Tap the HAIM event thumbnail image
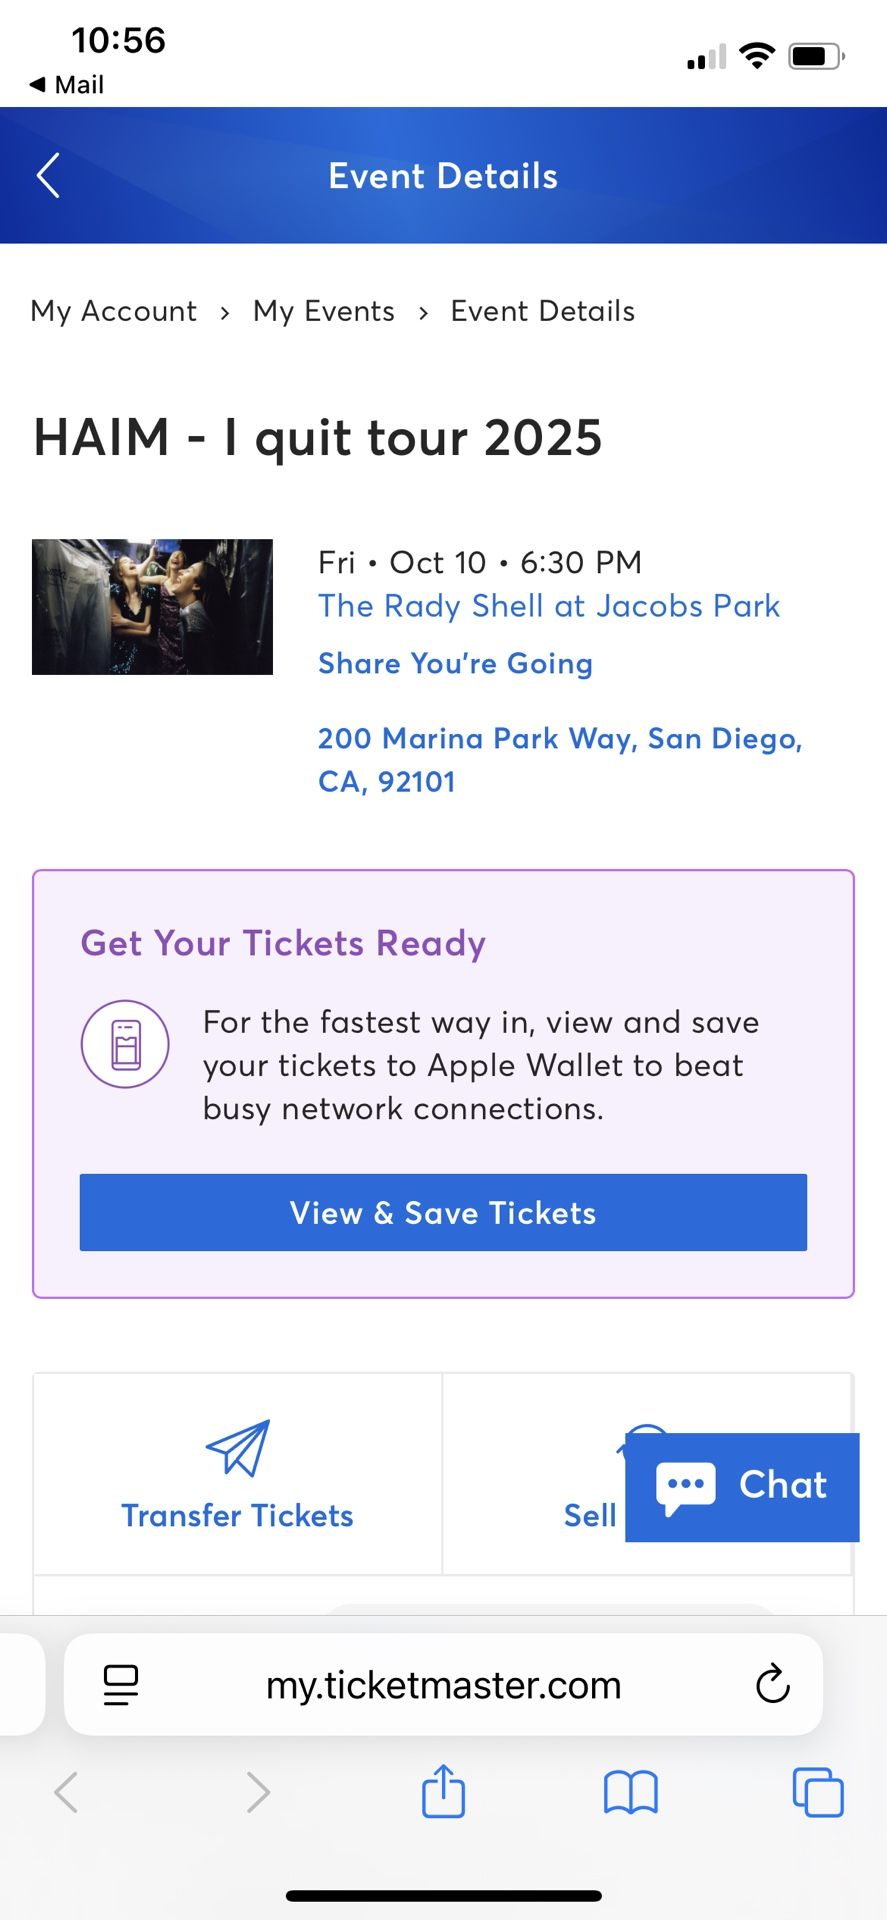 tap(152, 607)
